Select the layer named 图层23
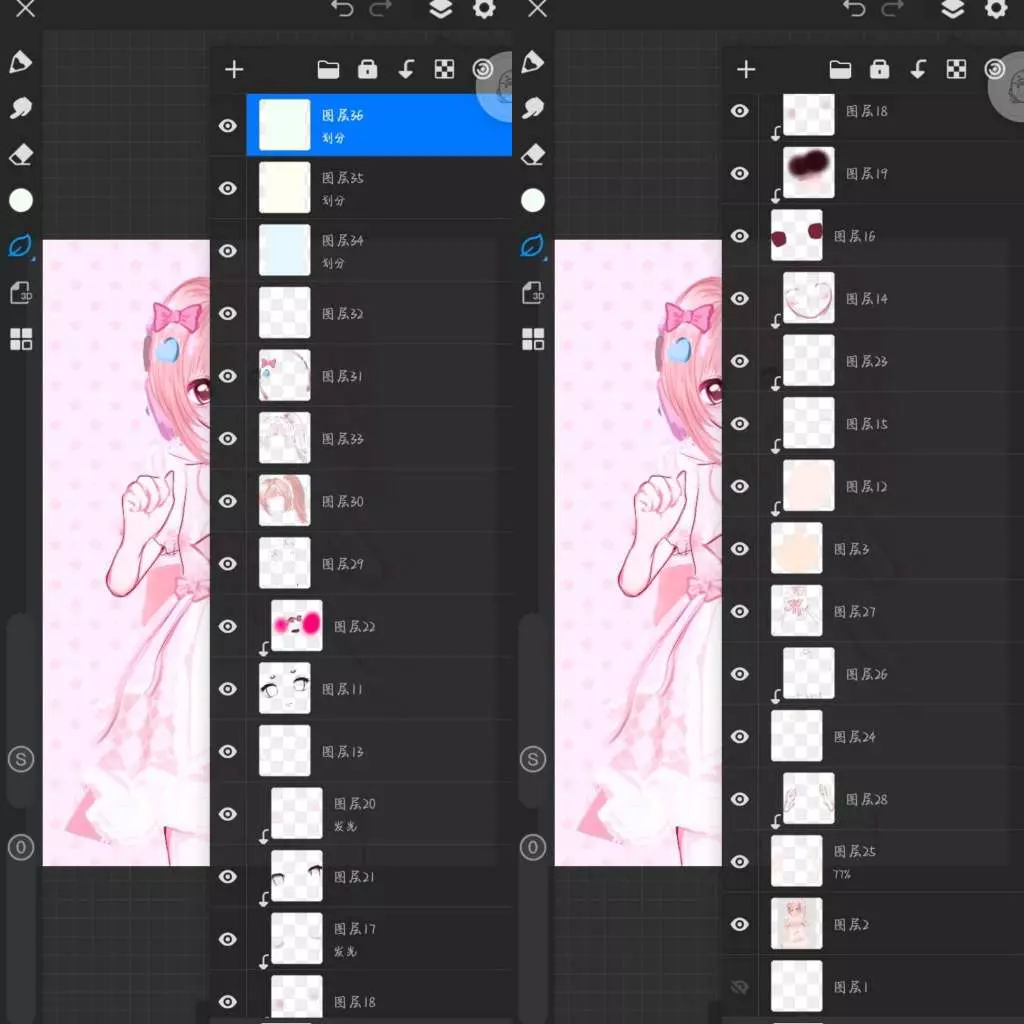Image resolution: width=1024 pixels, height=1024 pixels. 891,361
